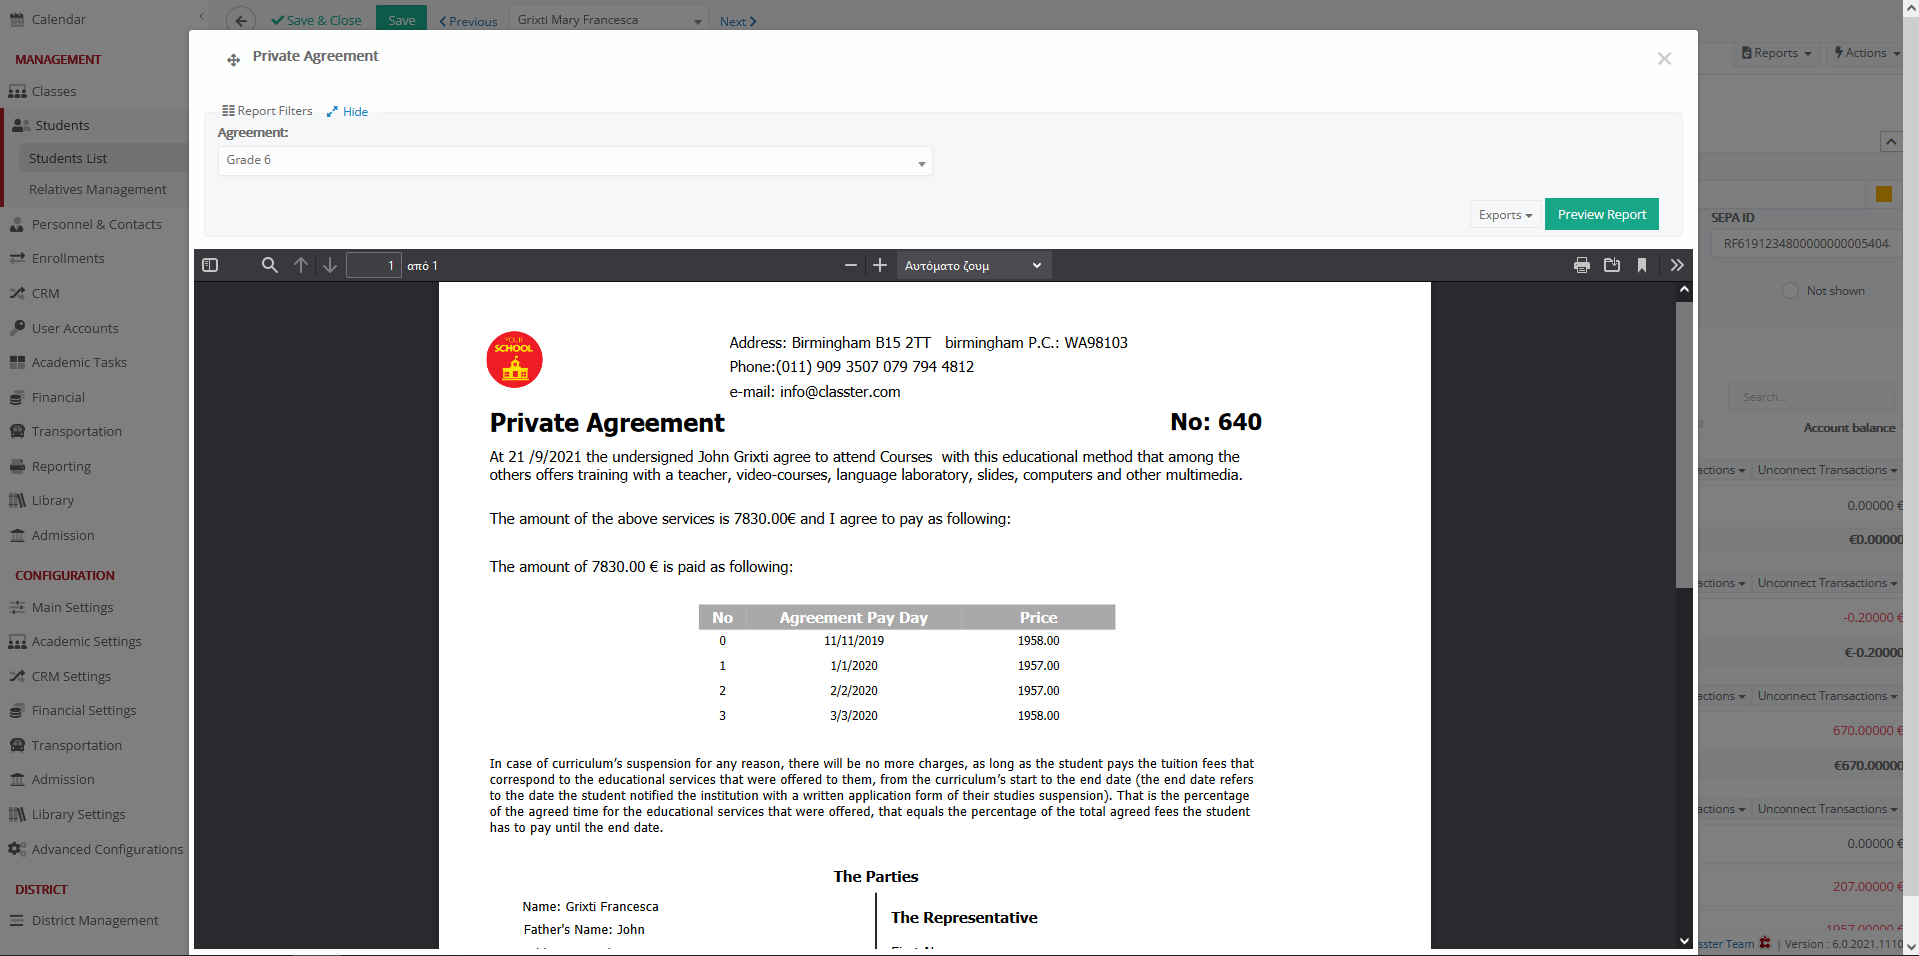
Task: Click the No: 640 agreement number
Action: [x=1216, y=422]
